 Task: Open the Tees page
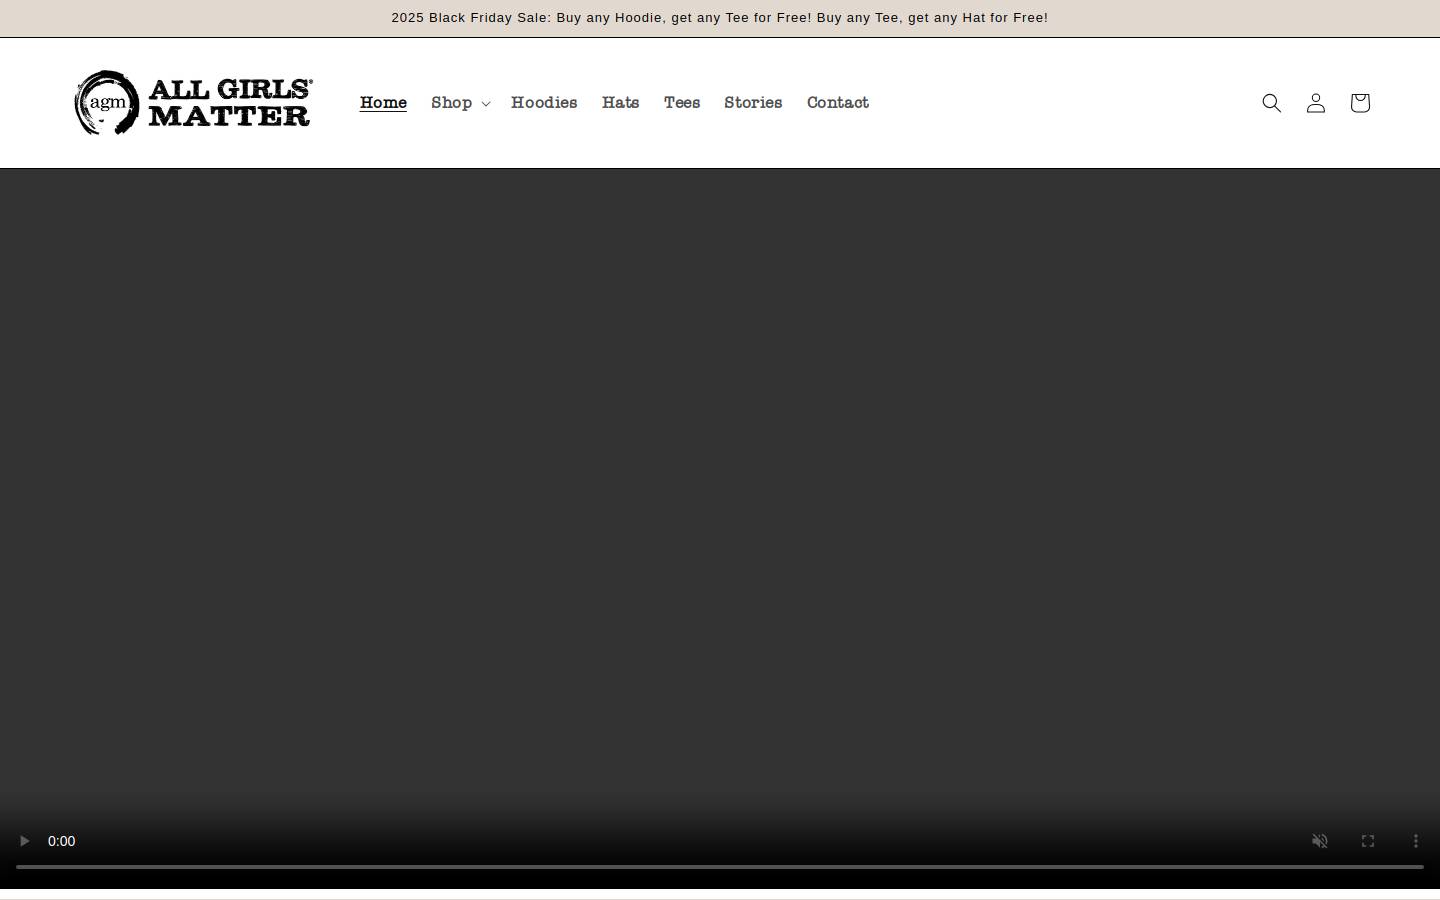click(x=682, y=103)
